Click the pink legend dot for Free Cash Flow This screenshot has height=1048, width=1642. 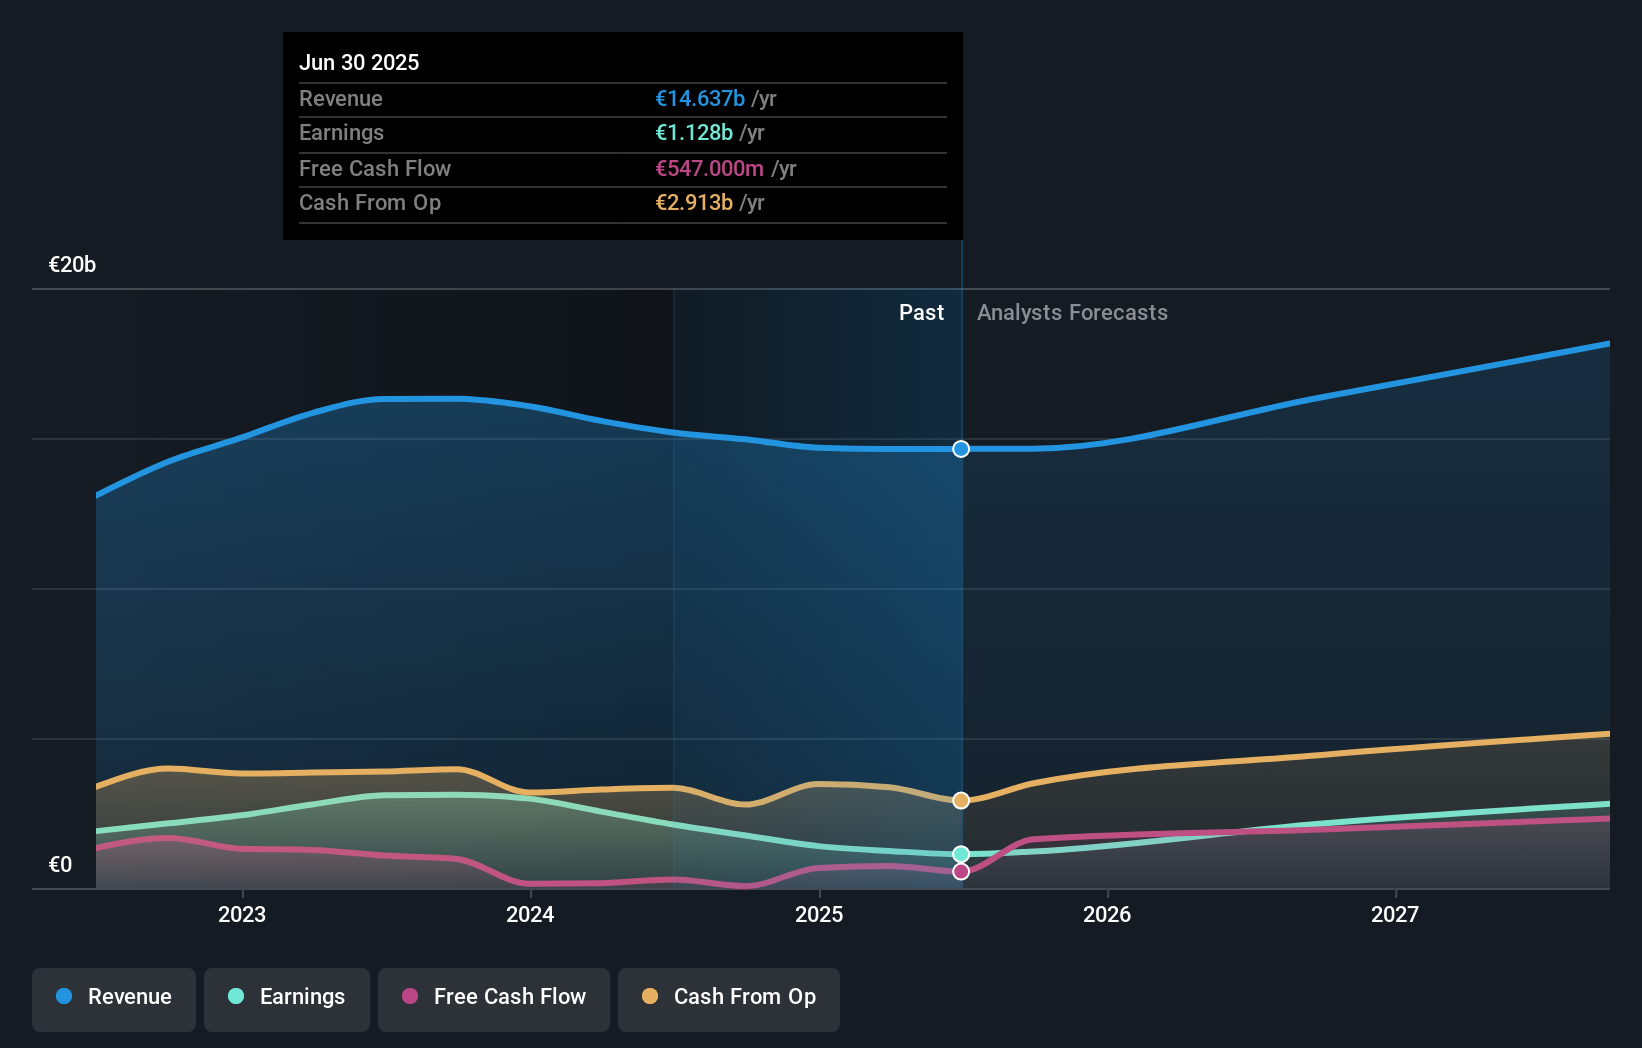pos(409,997)
